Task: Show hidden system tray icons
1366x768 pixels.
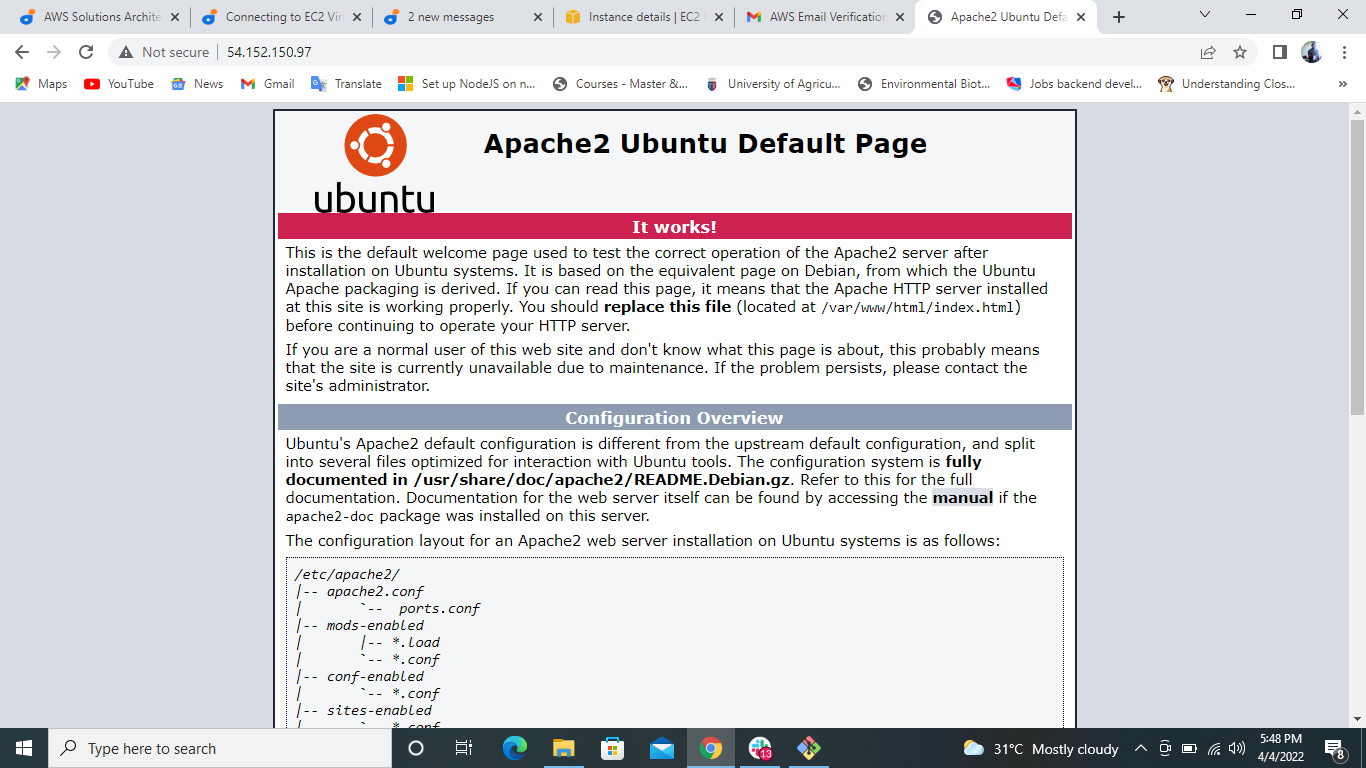Action: pos(1141,748)
